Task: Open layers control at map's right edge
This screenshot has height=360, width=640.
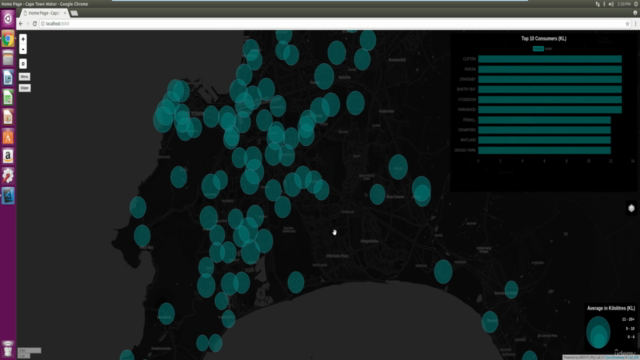Action: [x=631, y=208]
